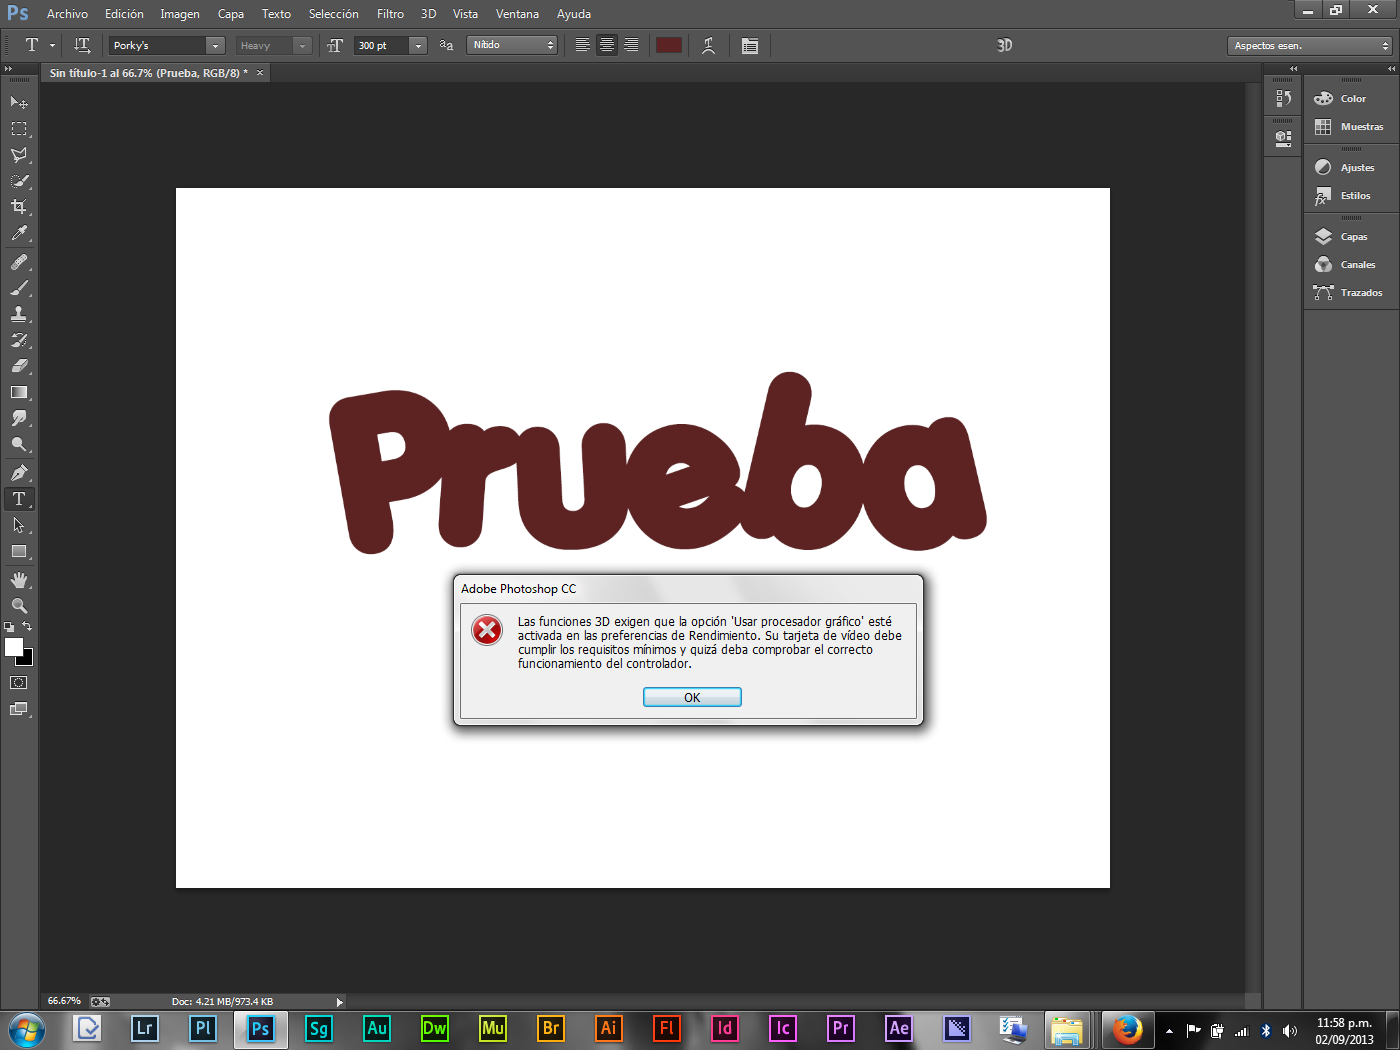
Task: Select the Crop tool
Action: click(x=19, y=207)
